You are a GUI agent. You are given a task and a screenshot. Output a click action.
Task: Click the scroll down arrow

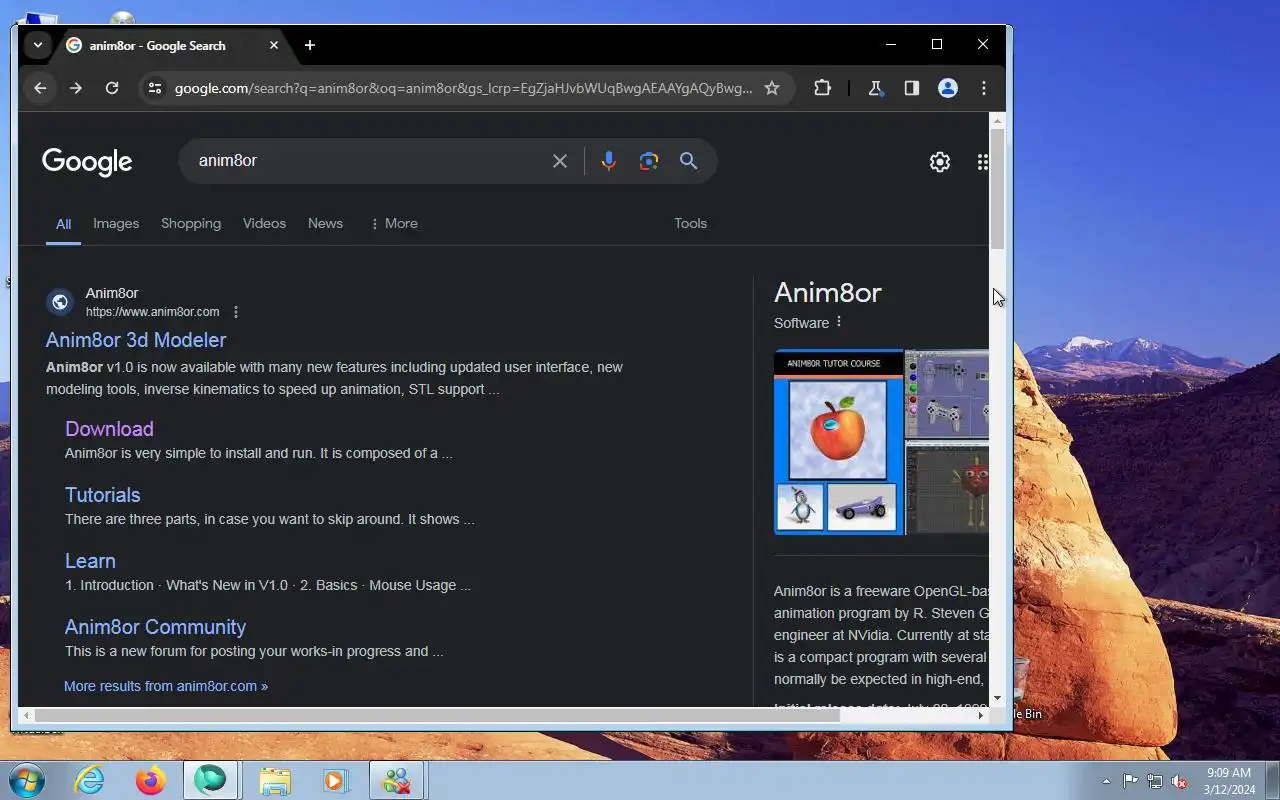997,699
